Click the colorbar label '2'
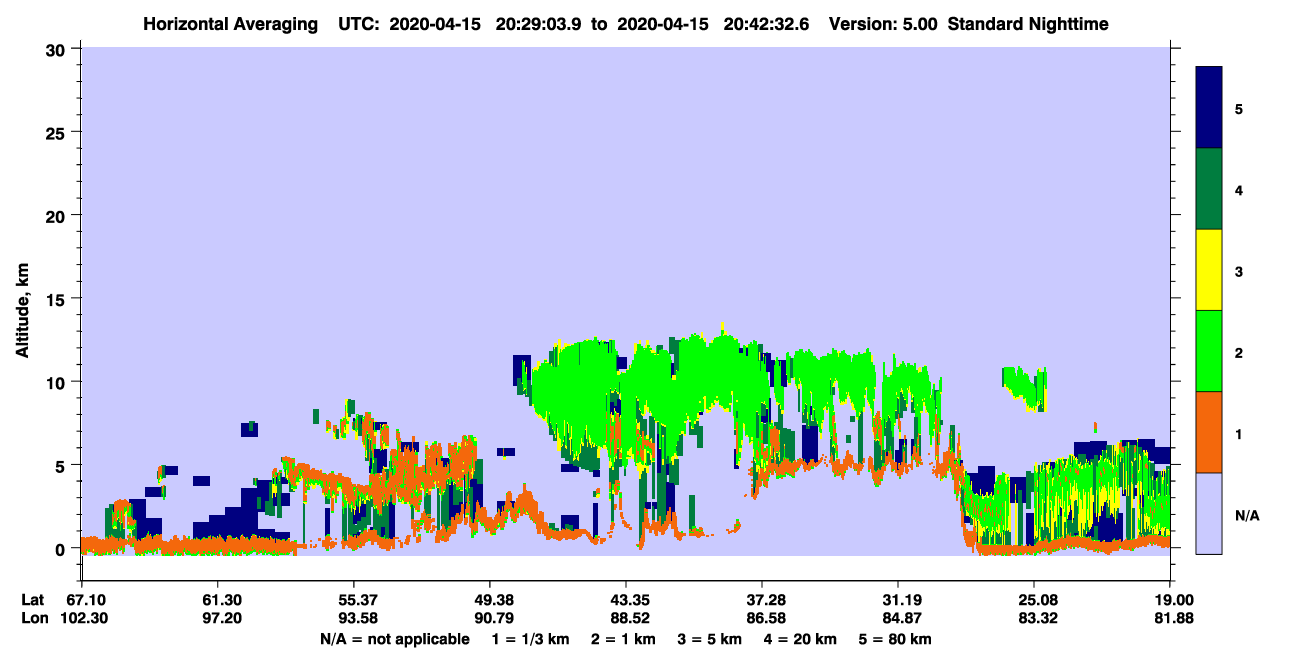 [1239, 352]
